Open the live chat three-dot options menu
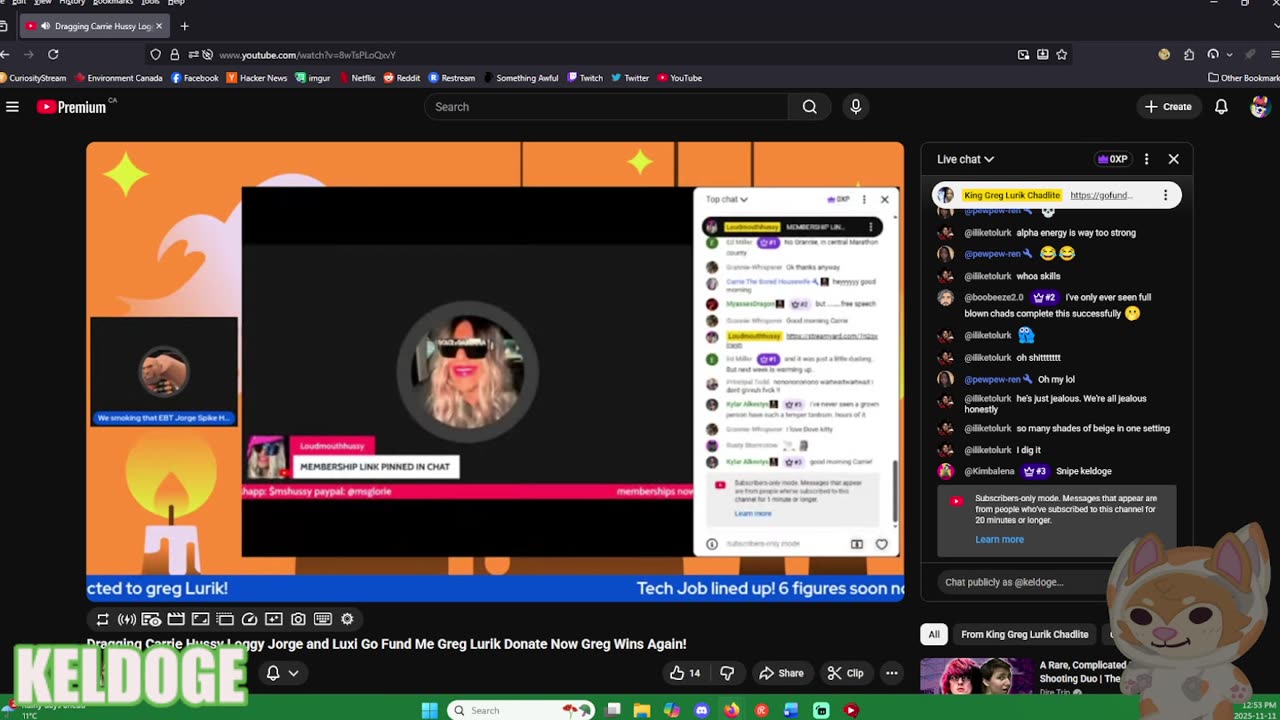 click(x=1146, y=159)
